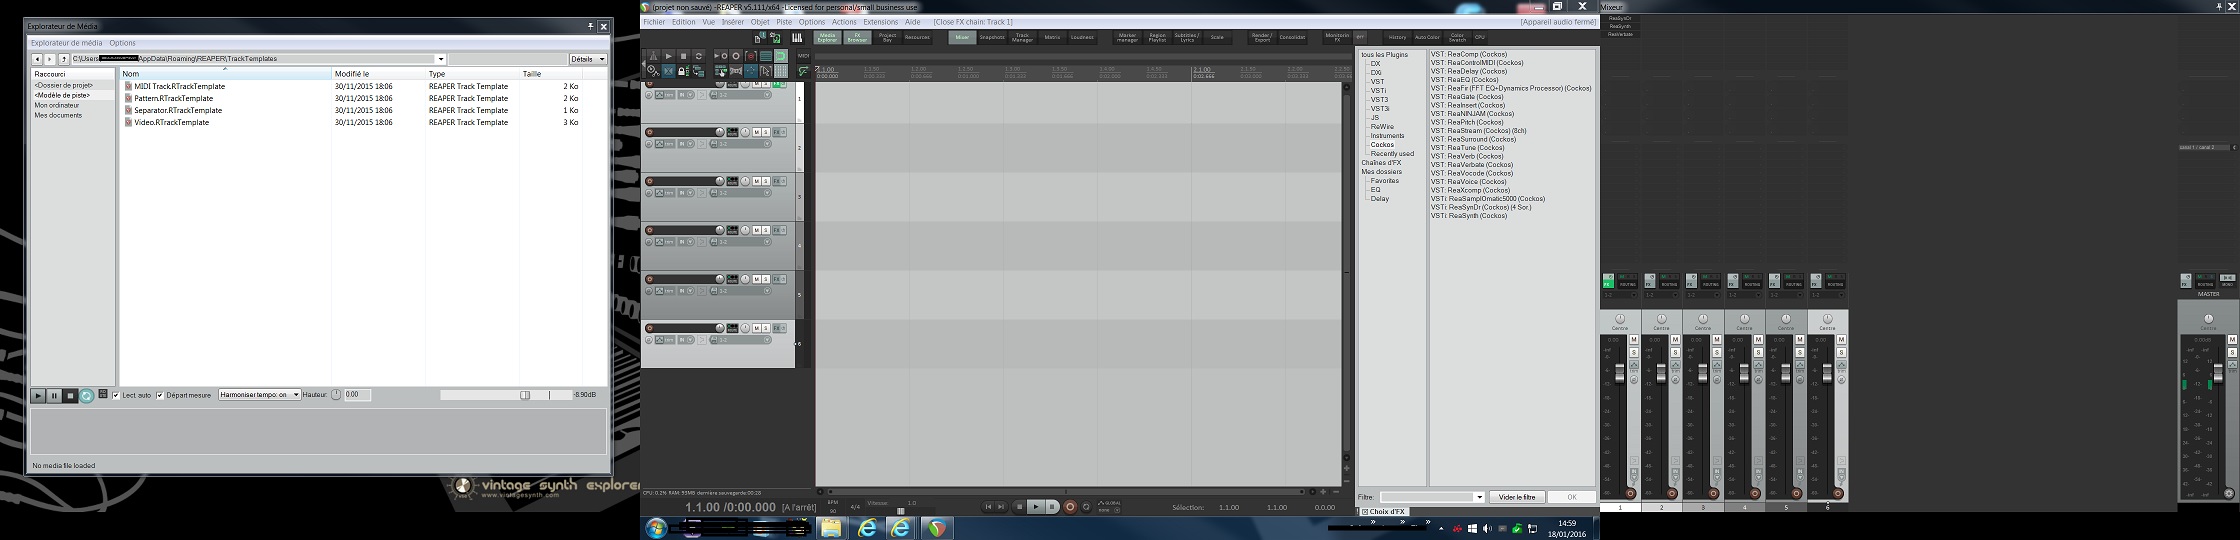Go to parent folder in Media Explorer
Viewport: 2240px width, 540px height.
click(x=64, y=59)
